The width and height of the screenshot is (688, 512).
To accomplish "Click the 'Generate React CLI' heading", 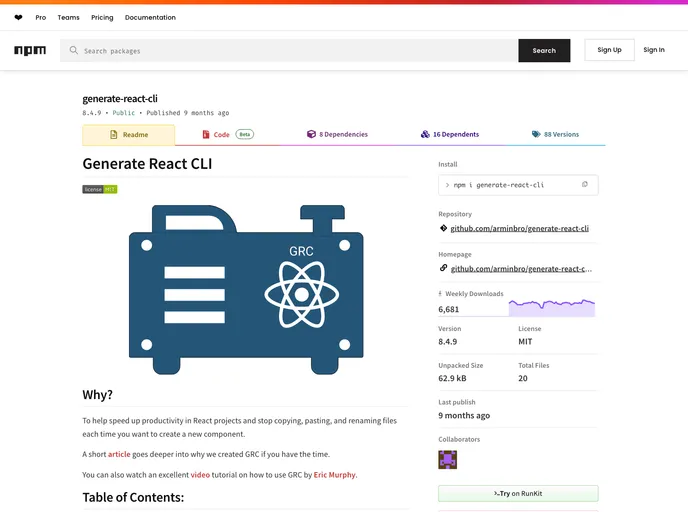I will (x=147, y=164).
